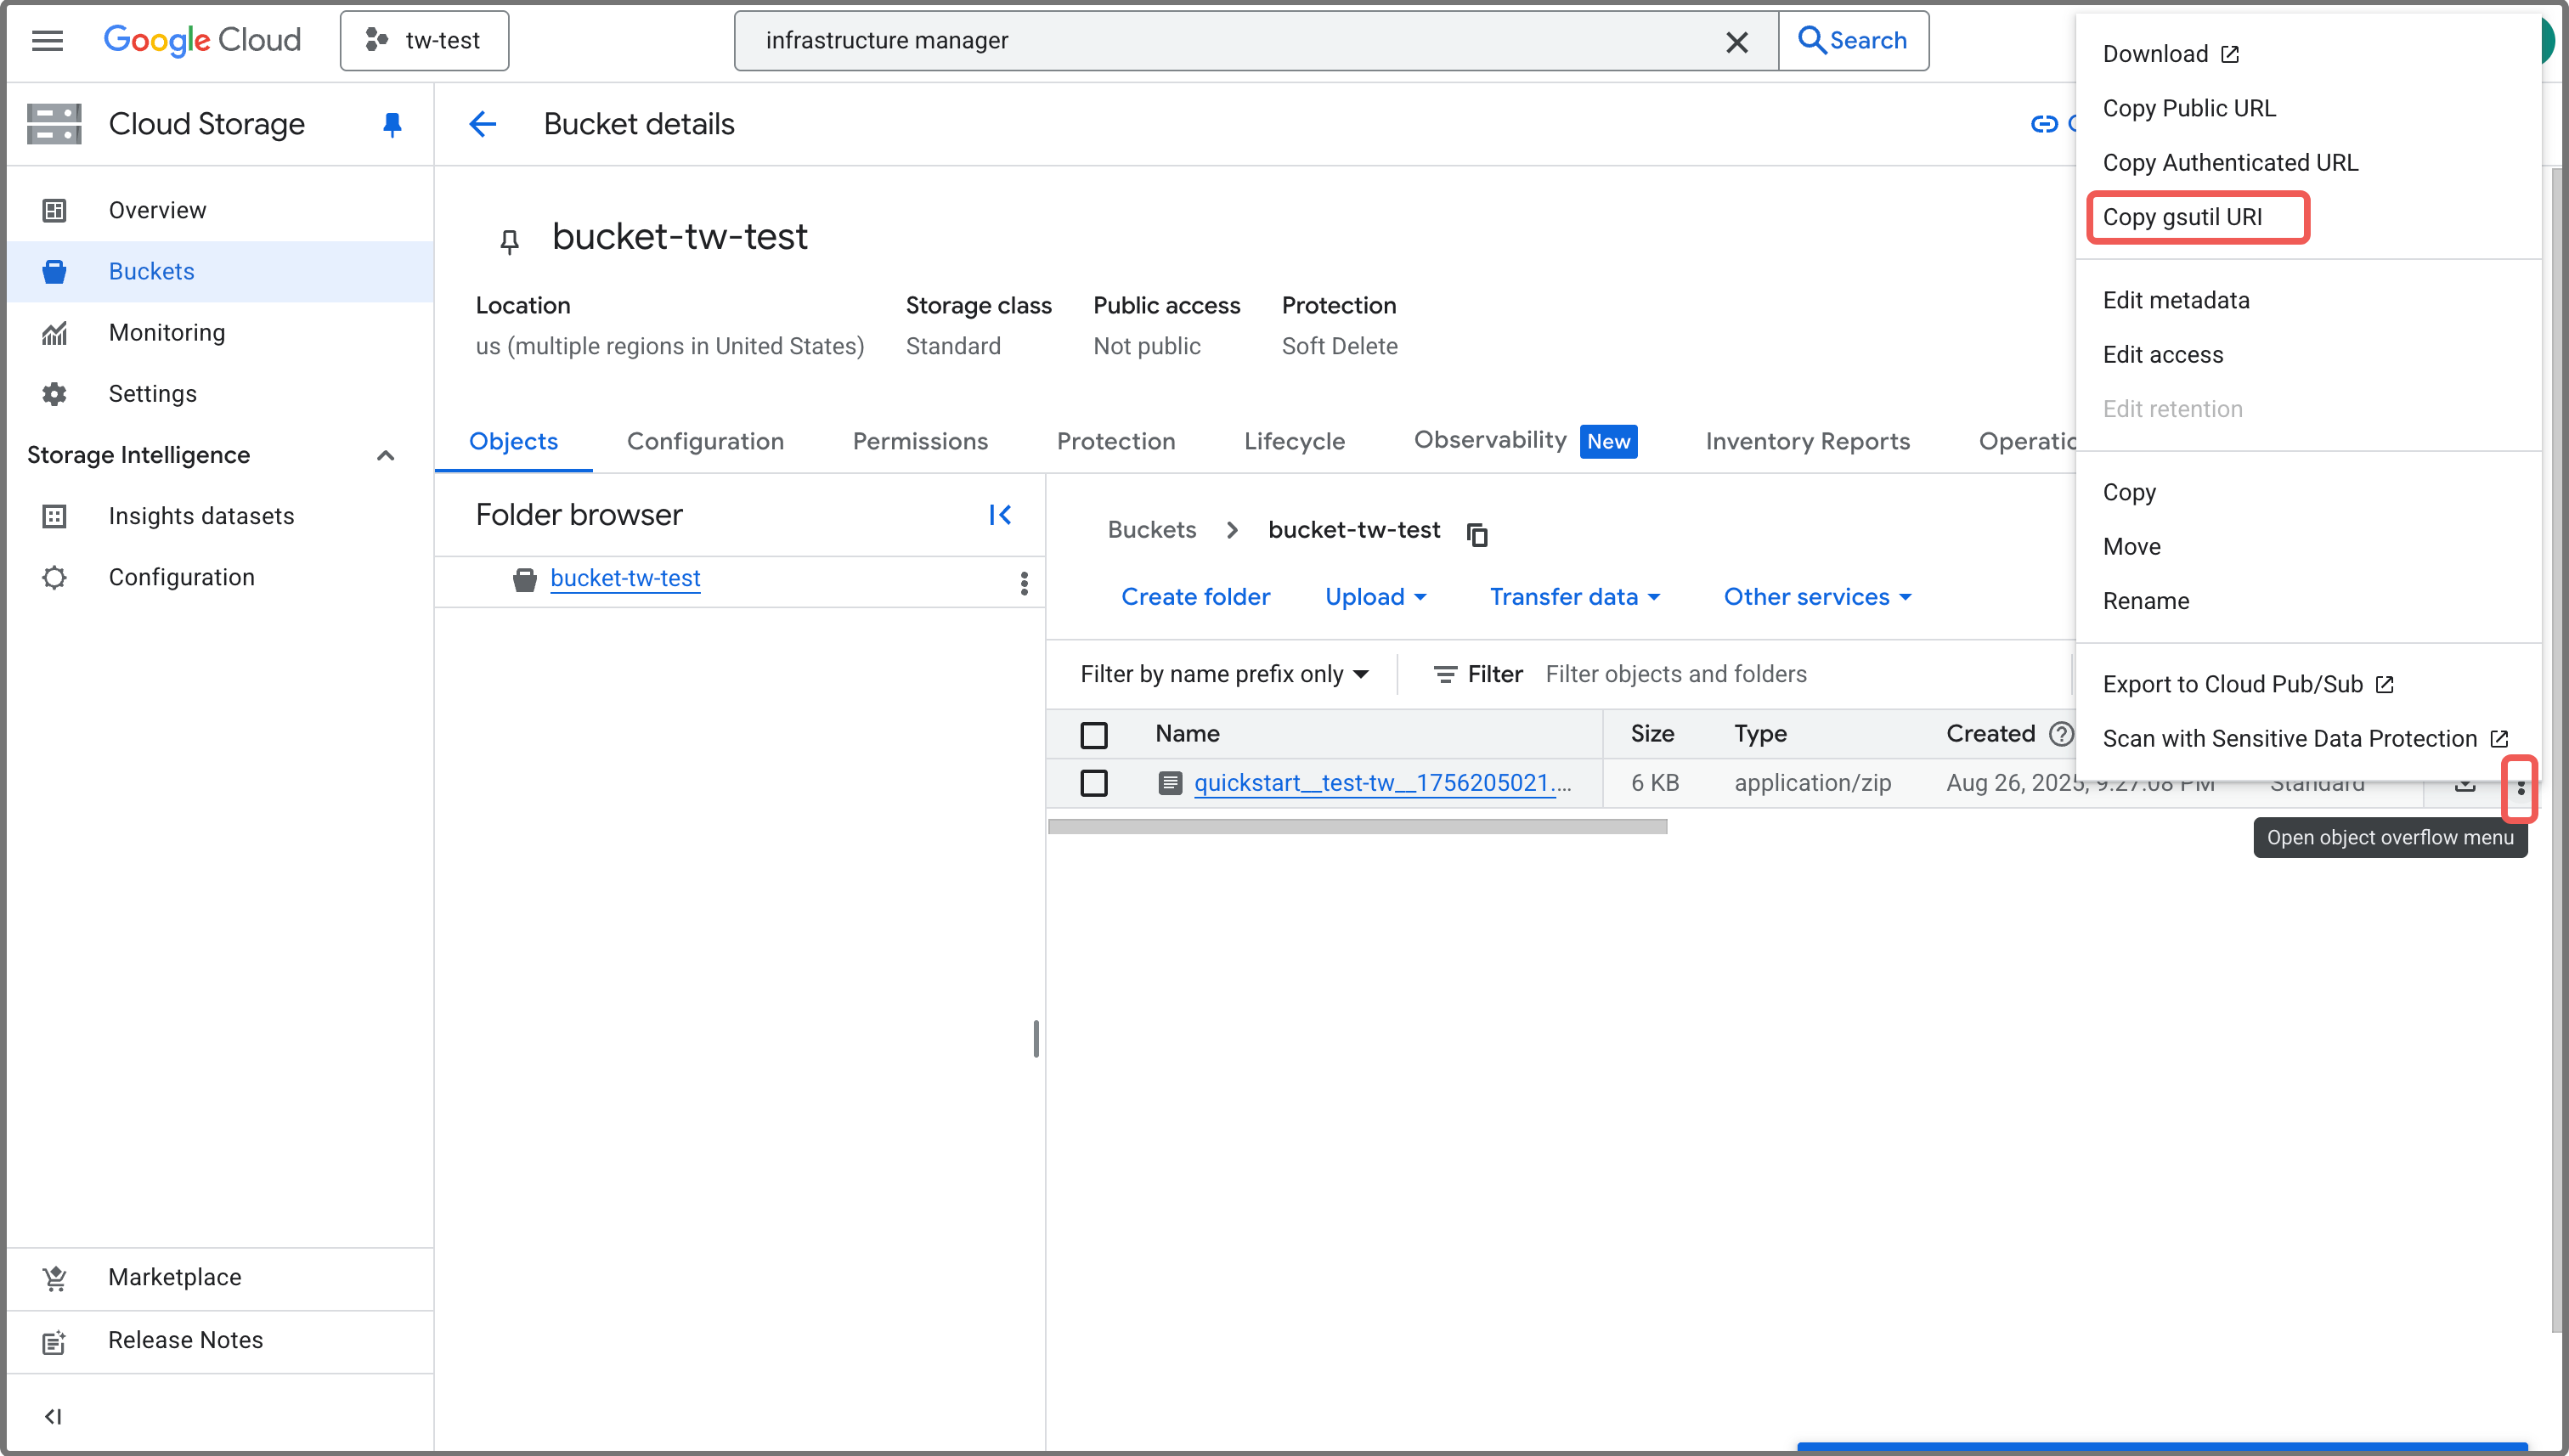Viewport: 2569px width, 1456px height.
Task: Open the Upload dropdown
Action: (1375, 597)
